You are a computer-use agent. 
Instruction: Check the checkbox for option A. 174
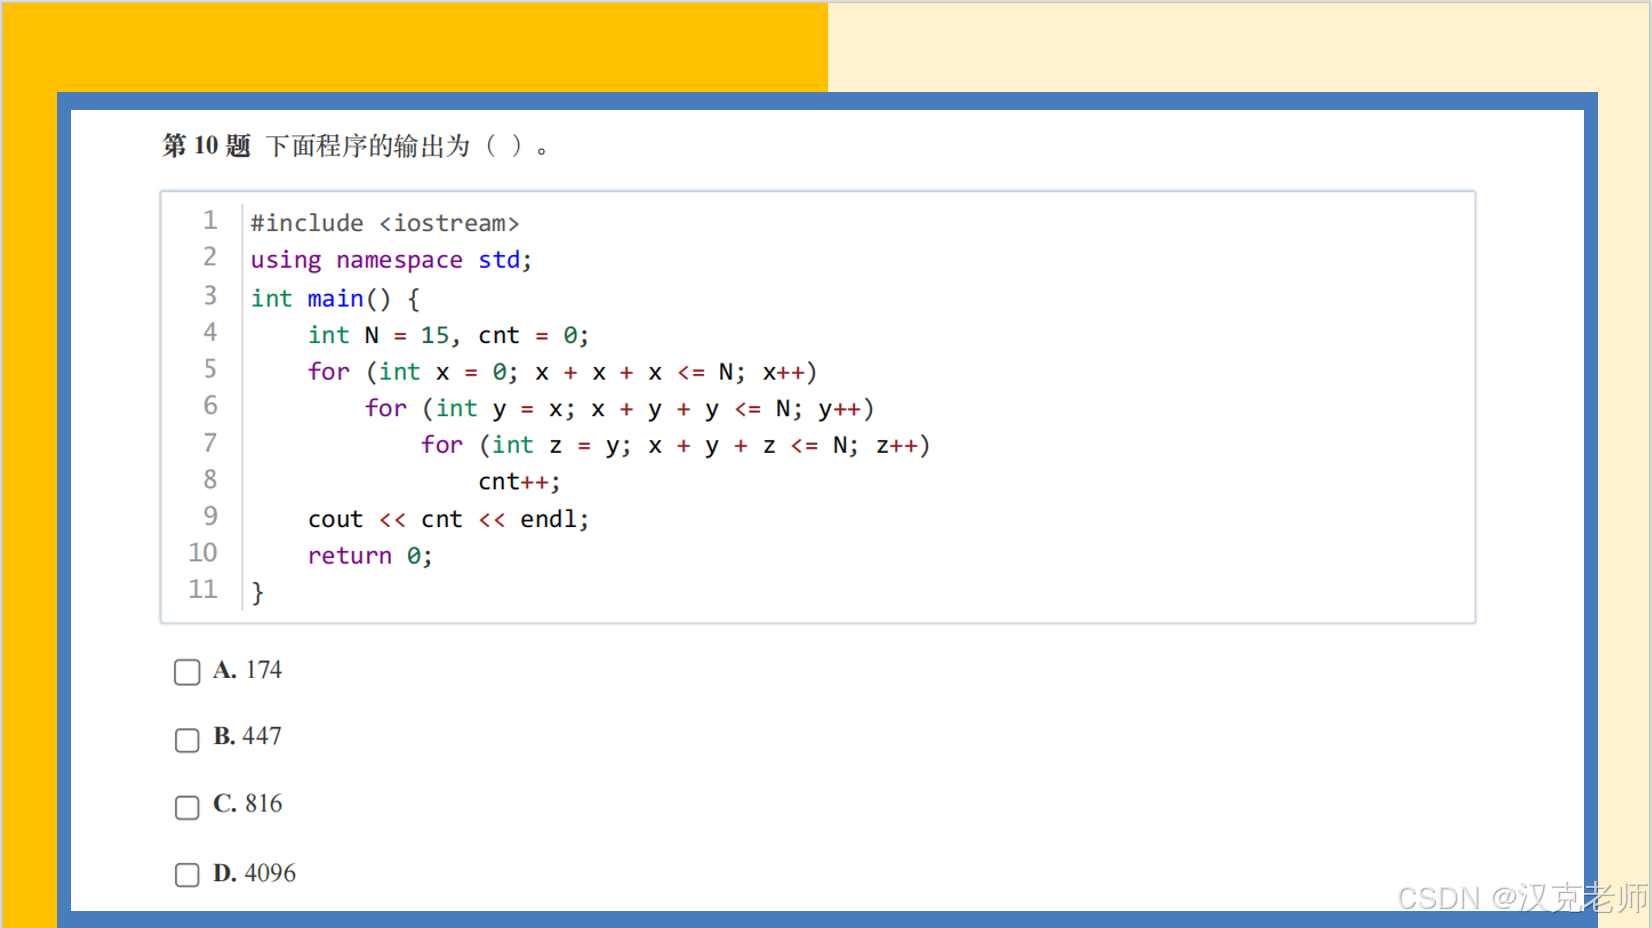point(187,672)
